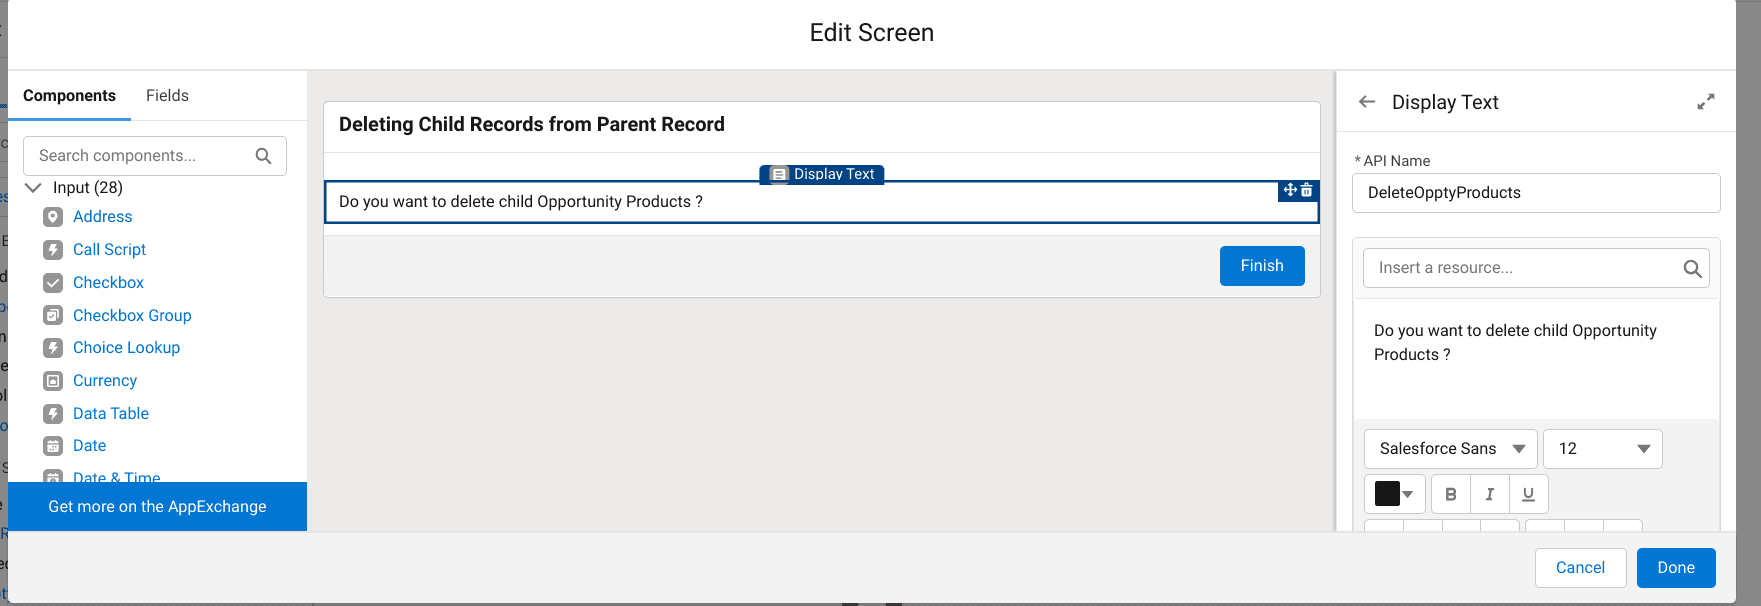Toggle underline formatting
Viewport: 1761px width, 606px height.
click(x=1529, y=494)
